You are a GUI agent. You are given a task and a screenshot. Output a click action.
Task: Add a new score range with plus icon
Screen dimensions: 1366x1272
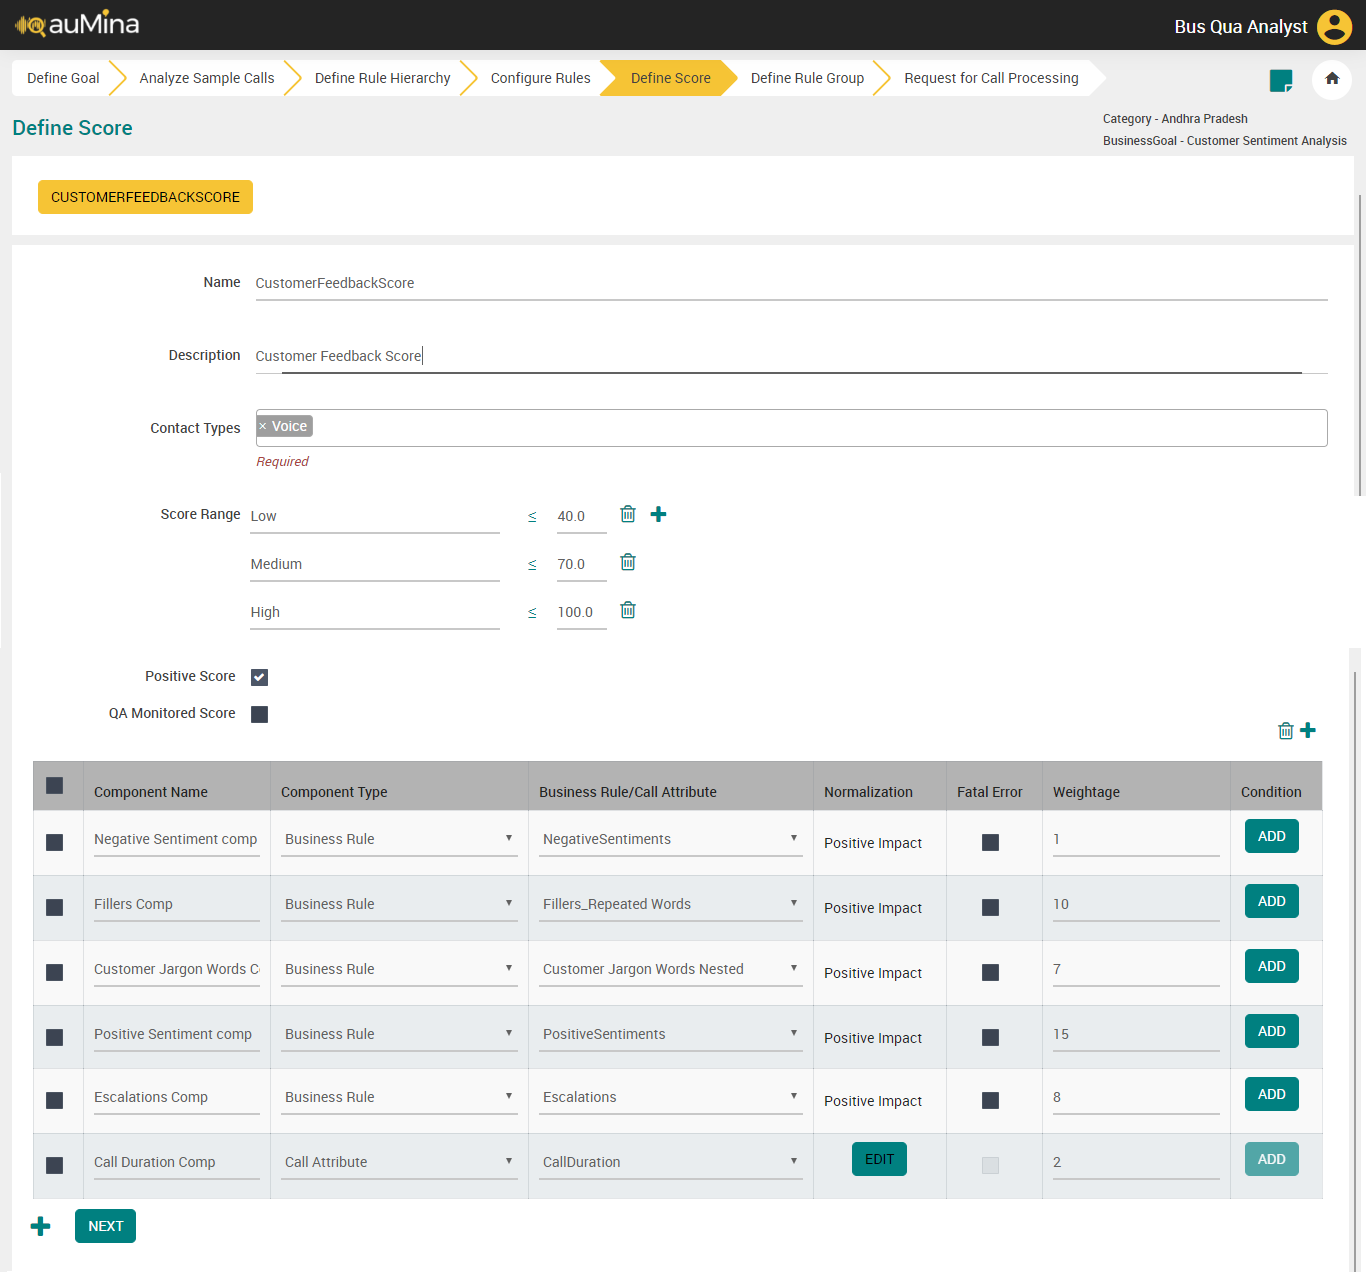coord(658,514)
